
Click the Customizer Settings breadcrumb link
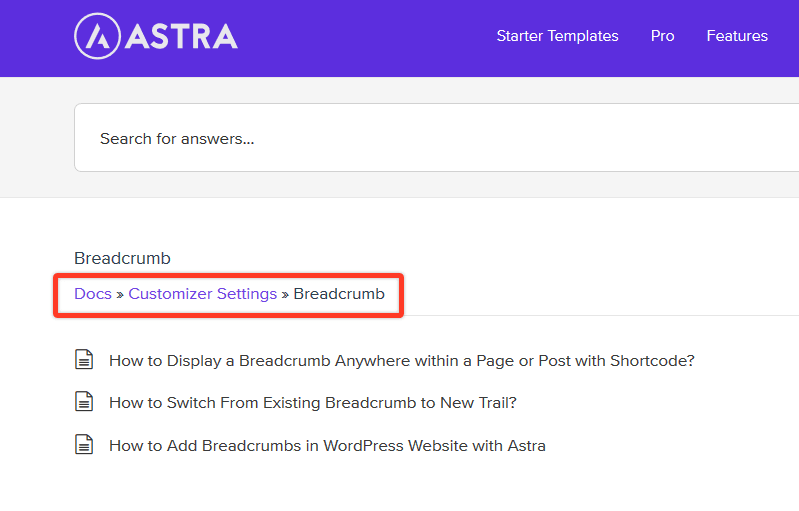click(x=202, y=294)
